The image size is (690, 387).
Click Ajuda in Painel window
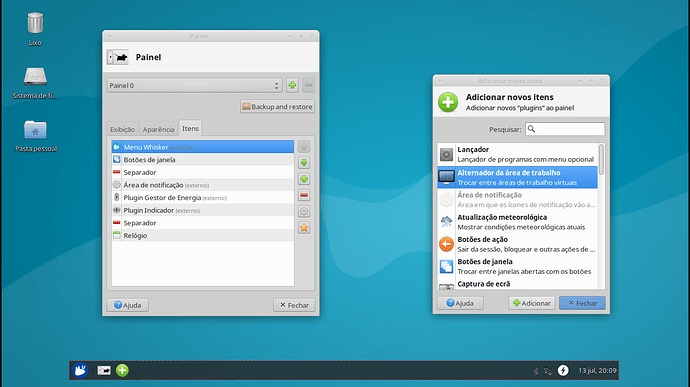pos(128,305)
